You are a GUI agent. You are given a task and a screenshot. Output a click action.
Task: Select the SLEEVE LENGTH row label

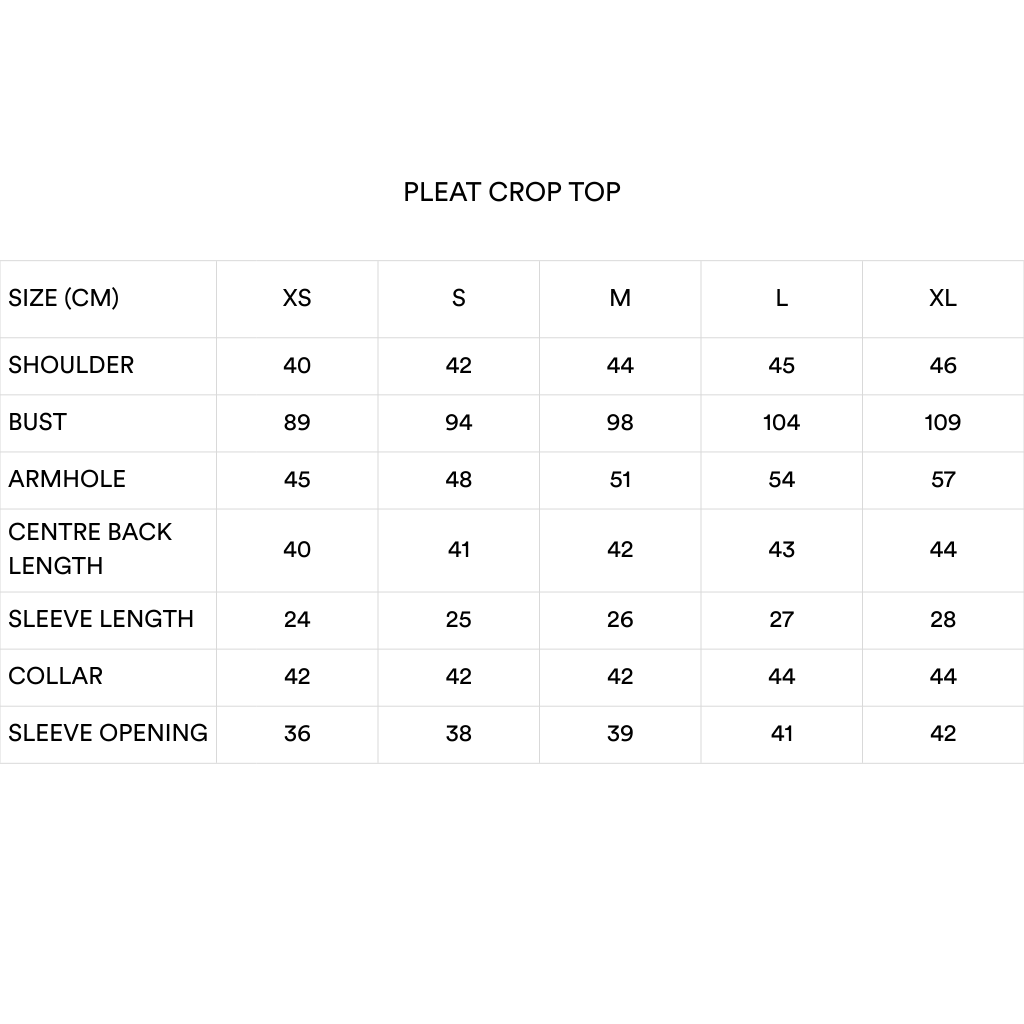coord(101,619)
